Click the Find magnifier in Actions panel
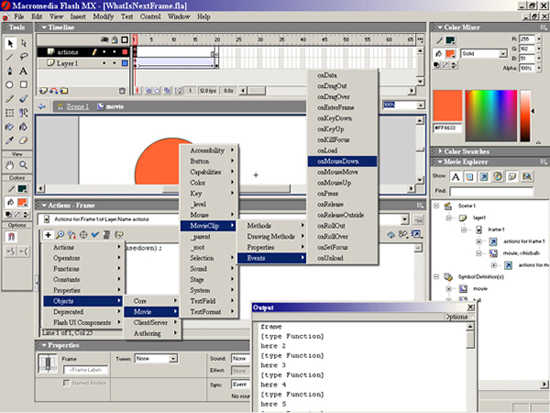 pyautogui.click(x=60, y=235)
